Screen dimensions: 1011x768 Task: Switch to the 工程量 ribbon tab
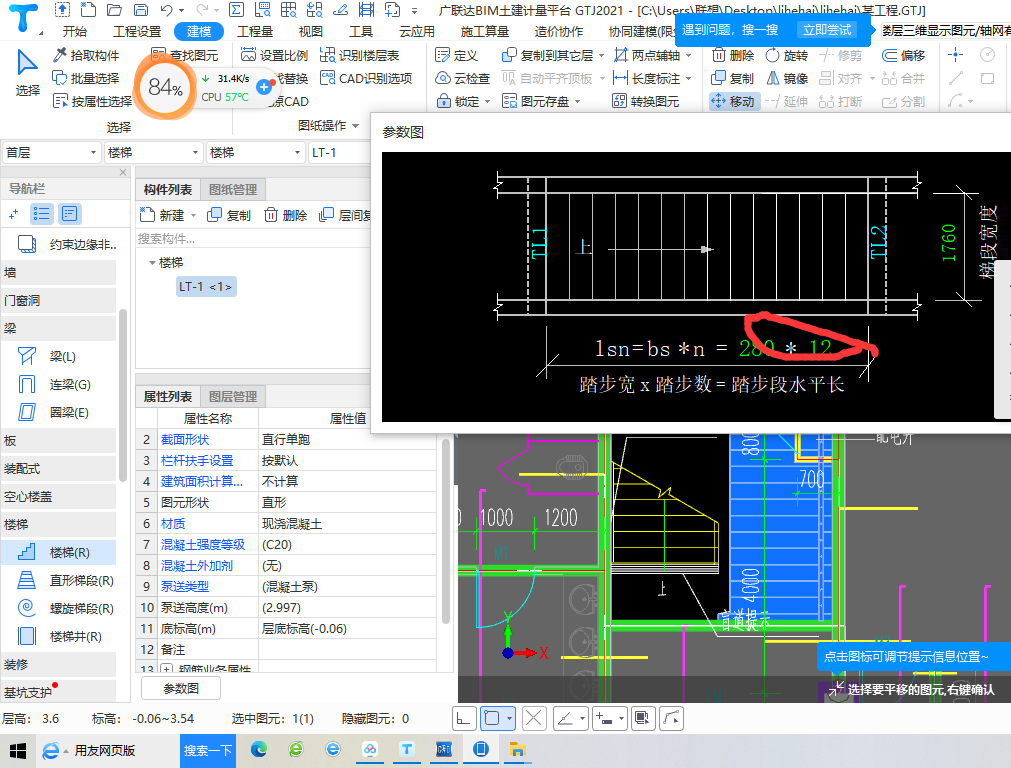[x=255, y=32]
